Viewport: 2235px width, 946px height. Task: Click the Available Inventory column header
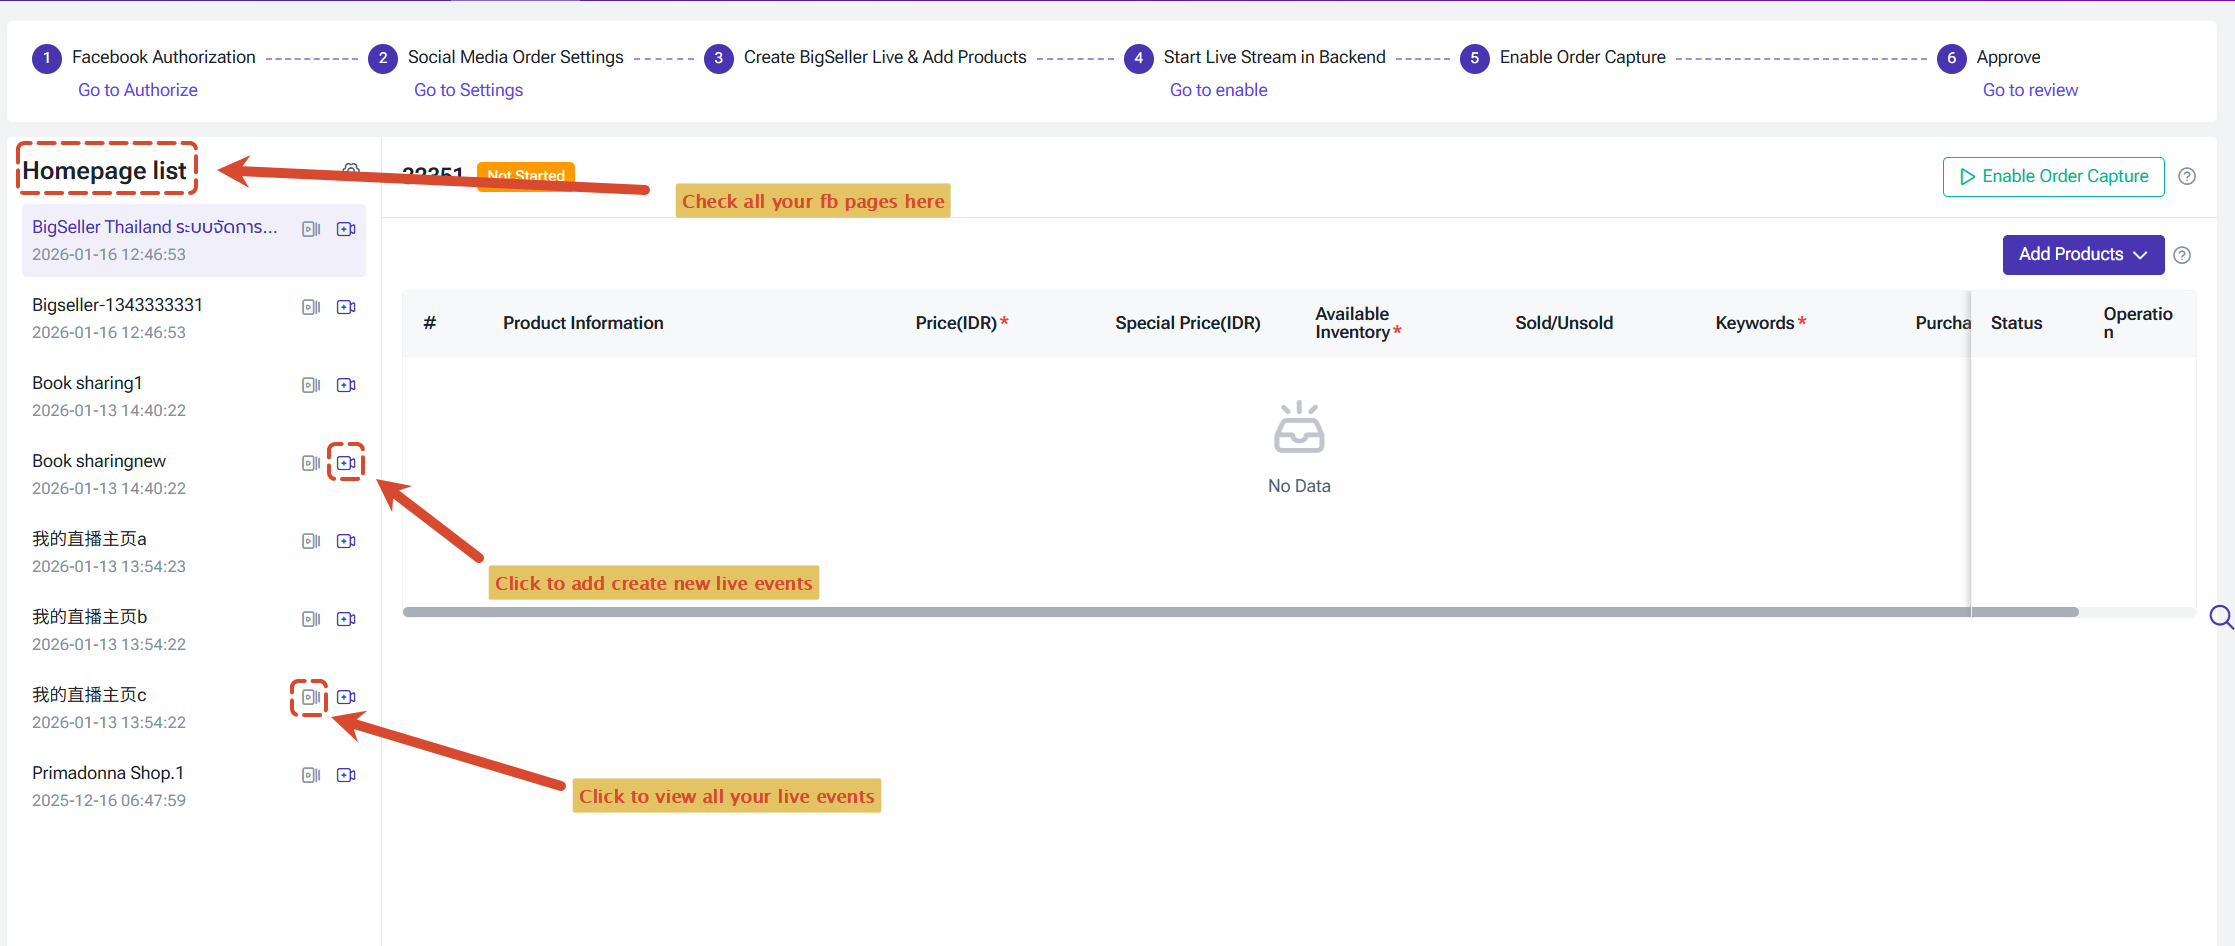click(1357, 323)
